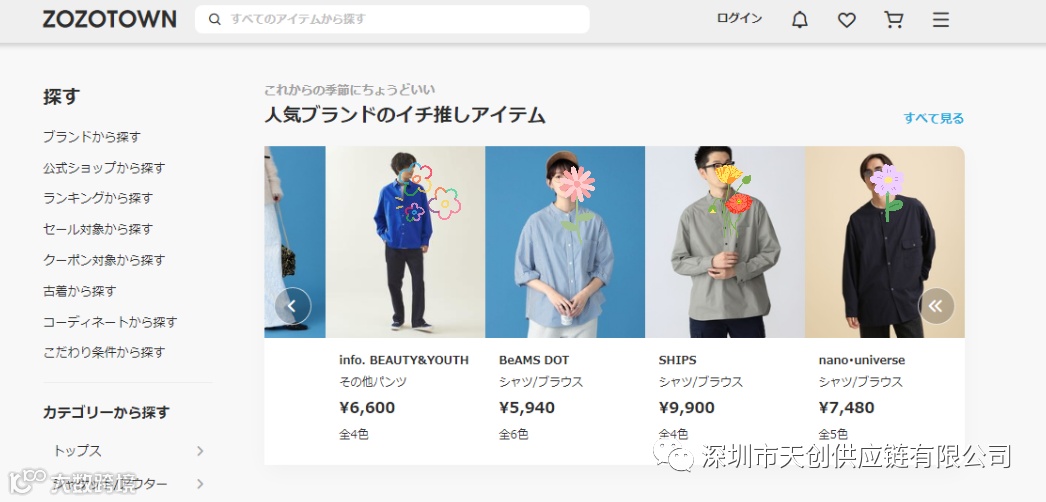Screen dimensions: 1046x502
Task: Open ブランドから探す in the sidebar
Action: [x=92, y=137]
